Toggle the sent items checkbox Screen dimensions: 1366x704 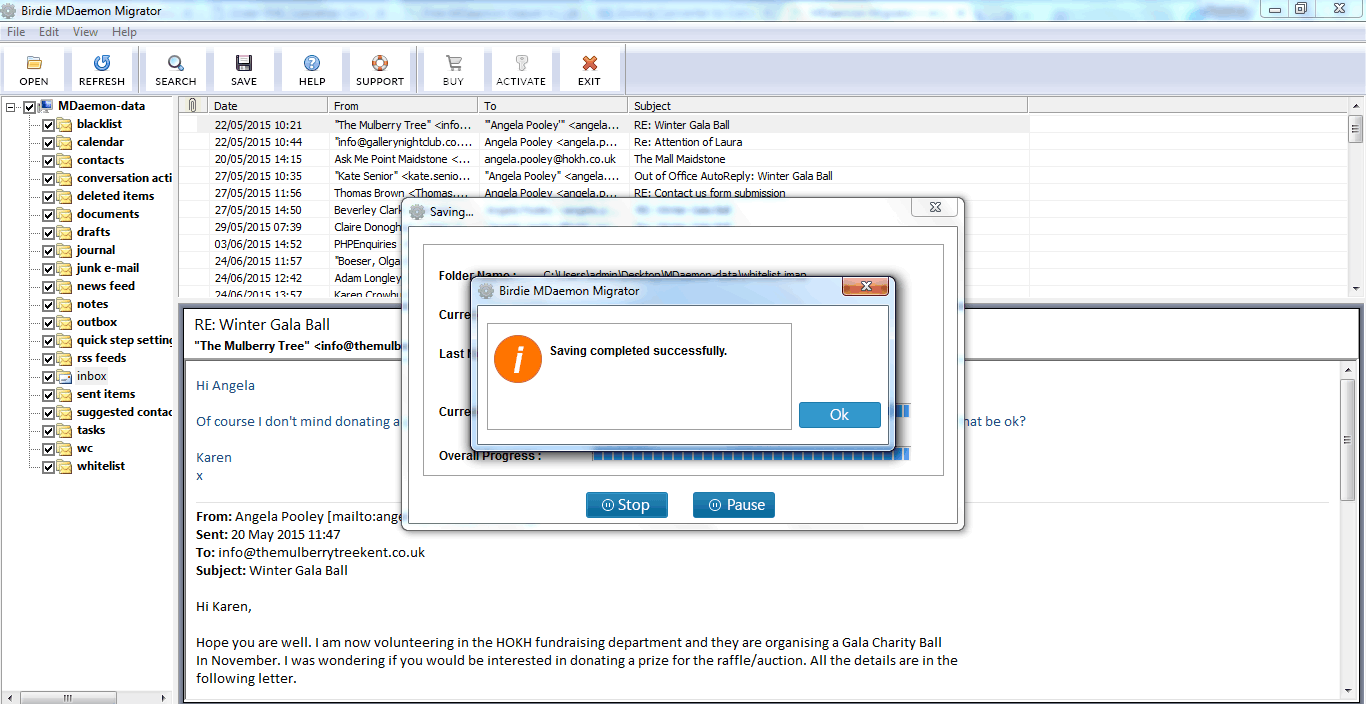pos(48,395)
